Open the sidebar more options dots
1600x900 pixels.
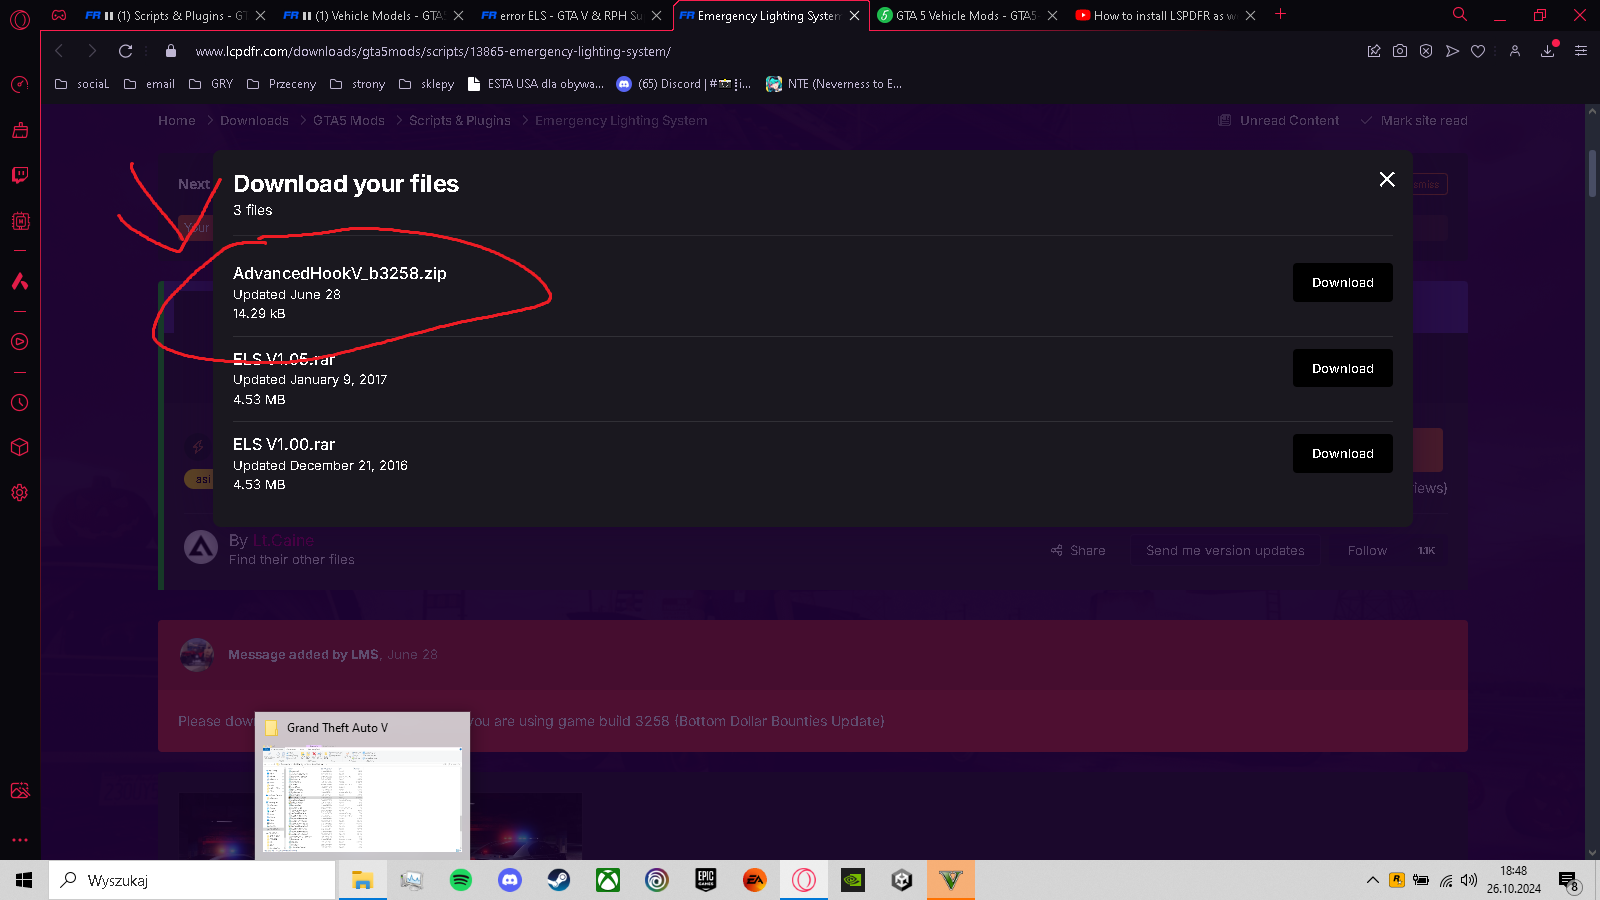click(x=20, y=840)
